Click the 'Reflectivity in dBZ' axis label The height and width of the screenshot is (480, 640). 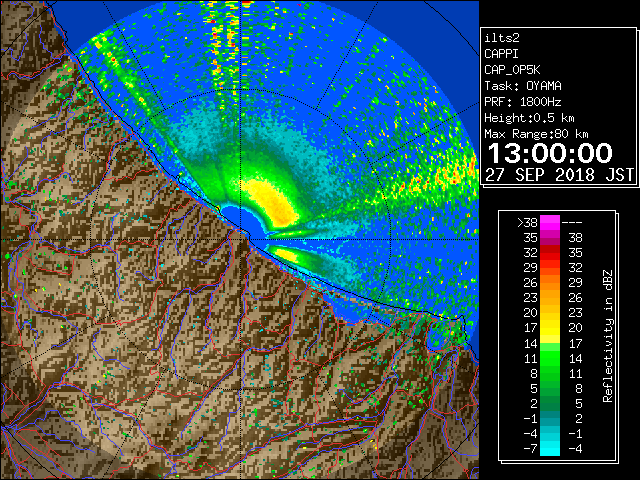click(608, 336)
